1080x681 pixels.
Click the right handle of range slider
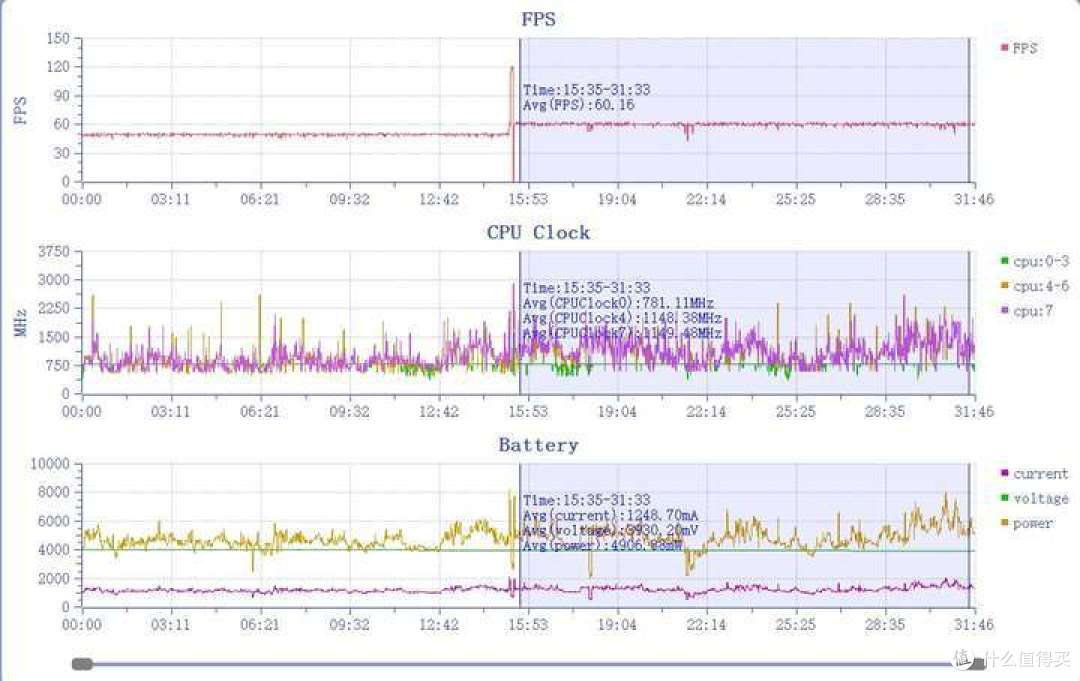click(975, 664)
